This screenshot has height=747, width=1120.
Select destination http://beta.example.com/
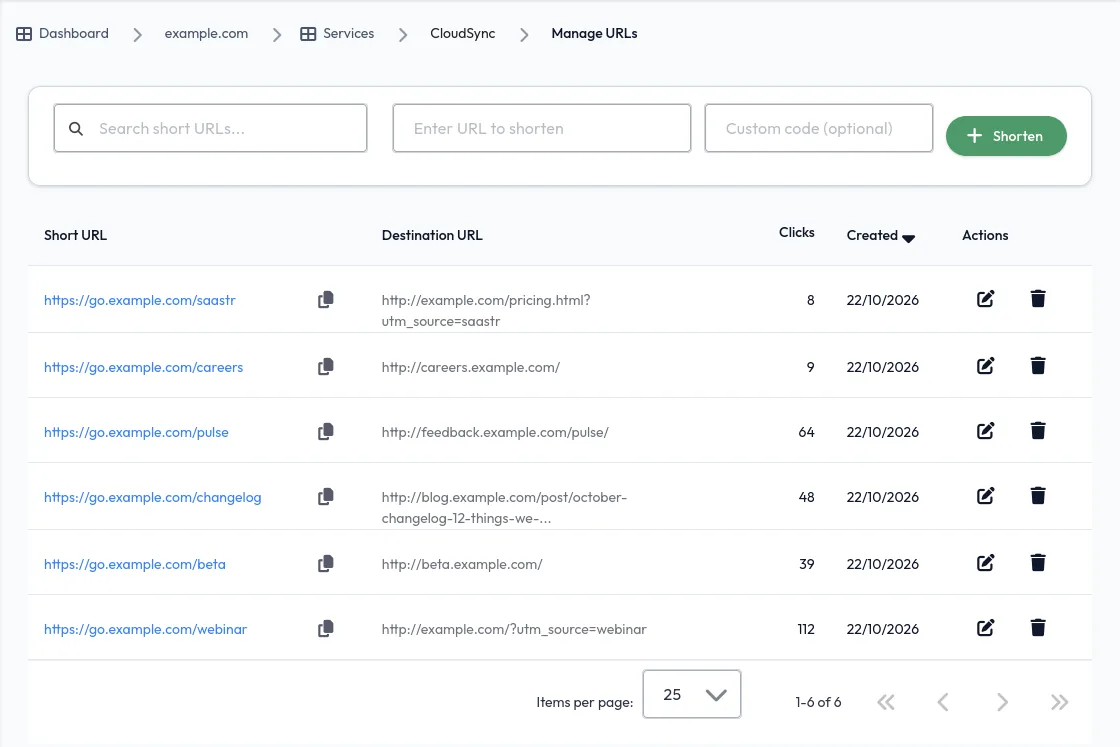[461, 564]
